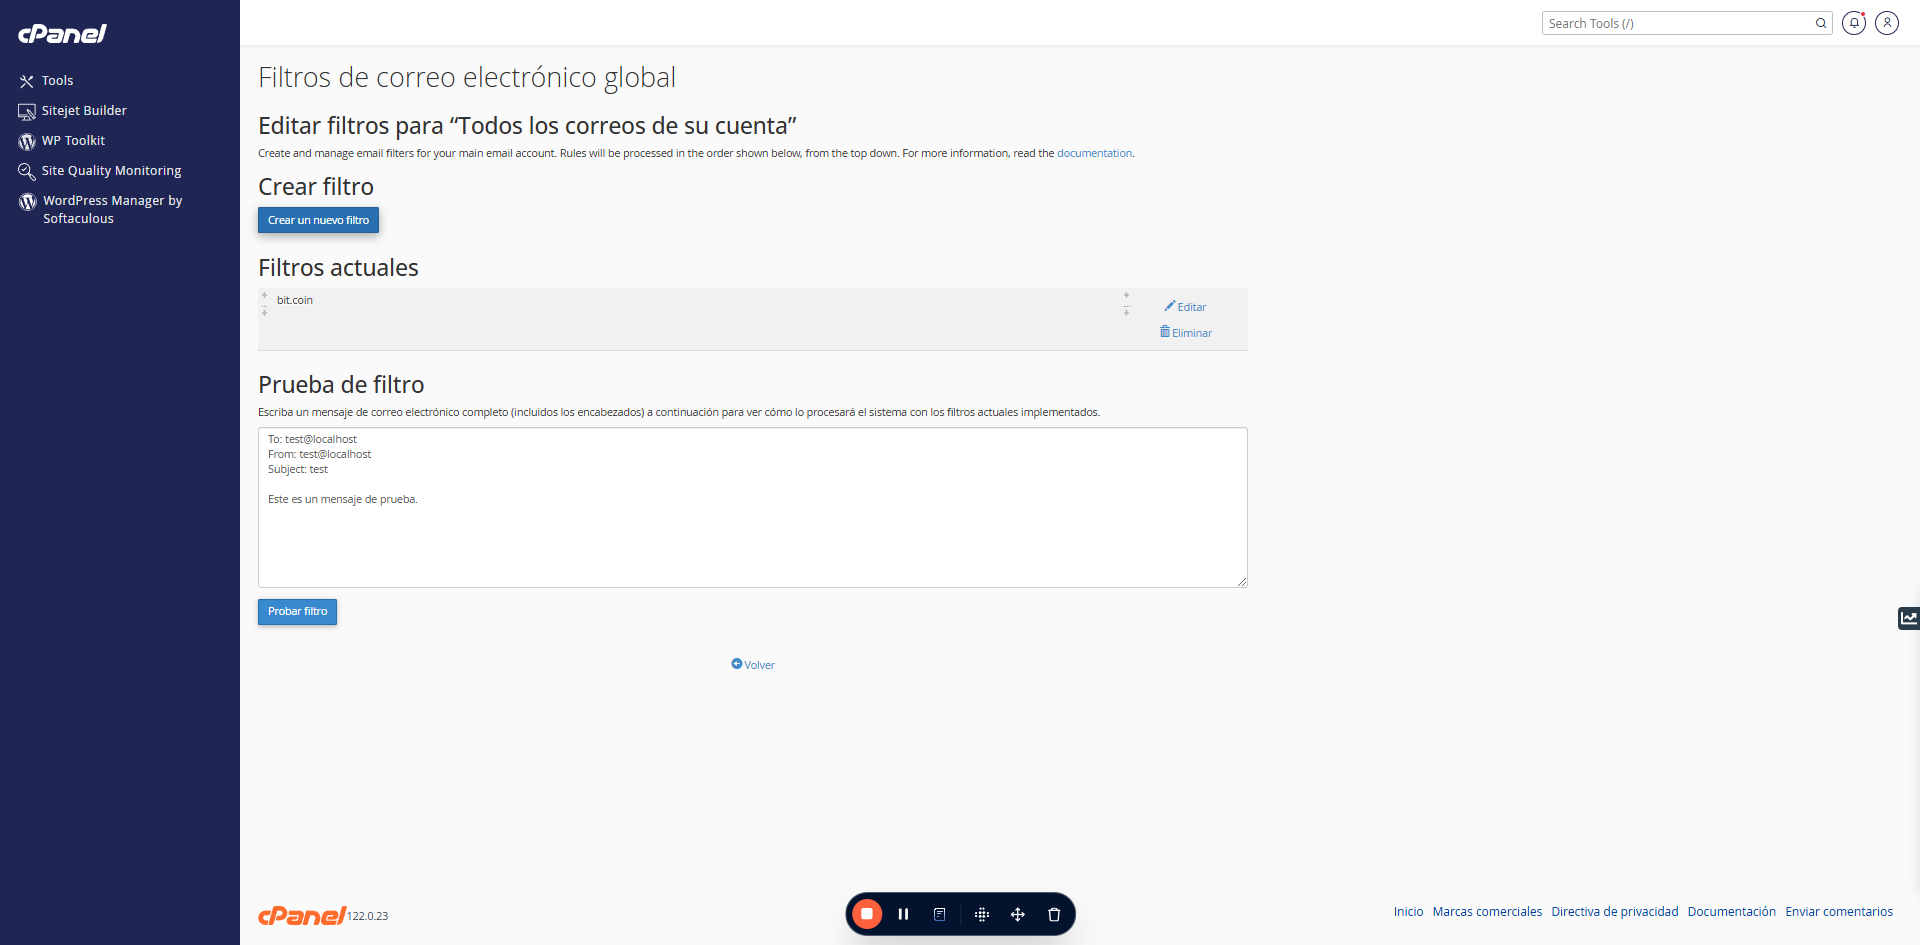Viewport: 1920px width, 945px height.
Task: Click the trash icon next to Eliminar
Action: (x=1165, y=332)
